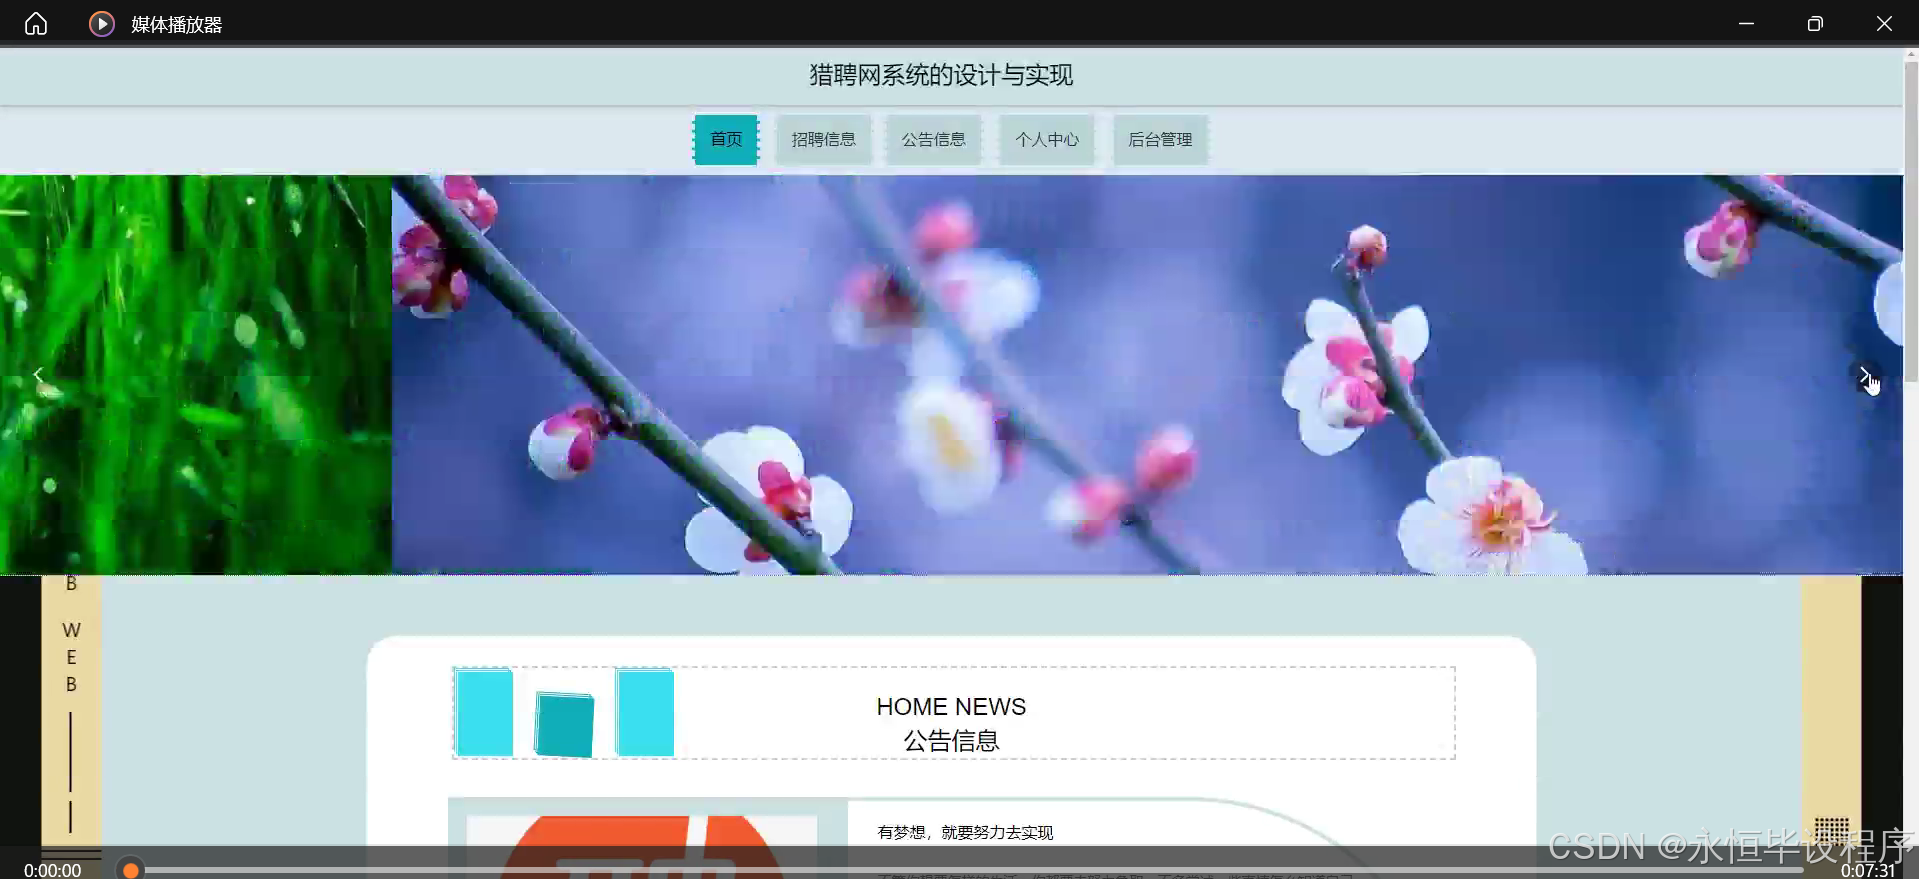Click the Home icon in the title bar
The height and width of the screenshot is (879, 1919).
36,23
